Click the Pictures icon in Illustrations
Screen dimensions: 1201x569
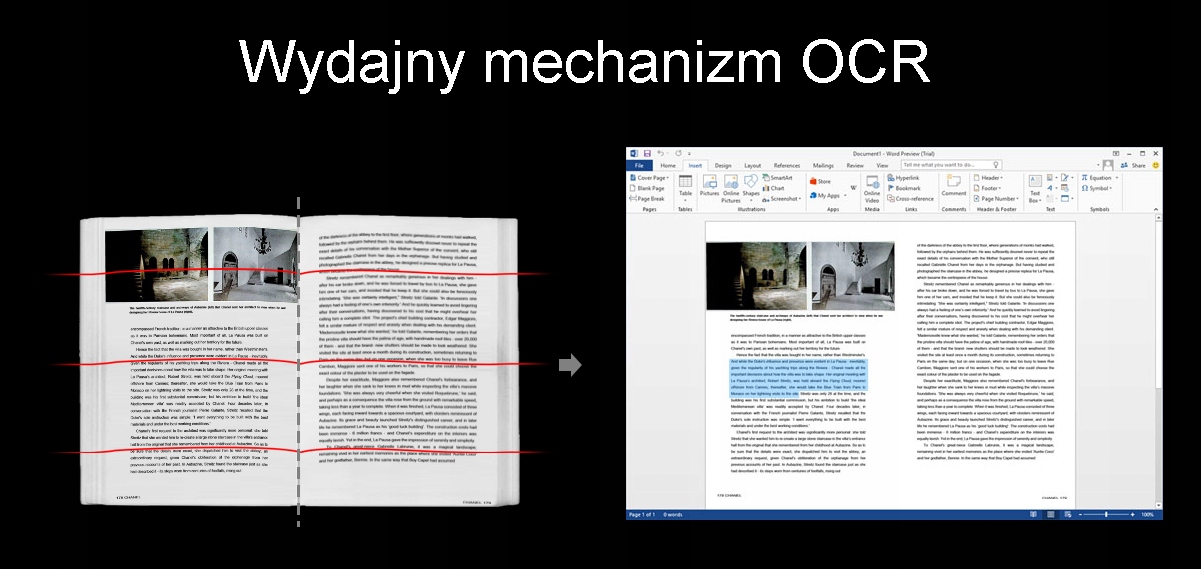(x=709, y=187)
